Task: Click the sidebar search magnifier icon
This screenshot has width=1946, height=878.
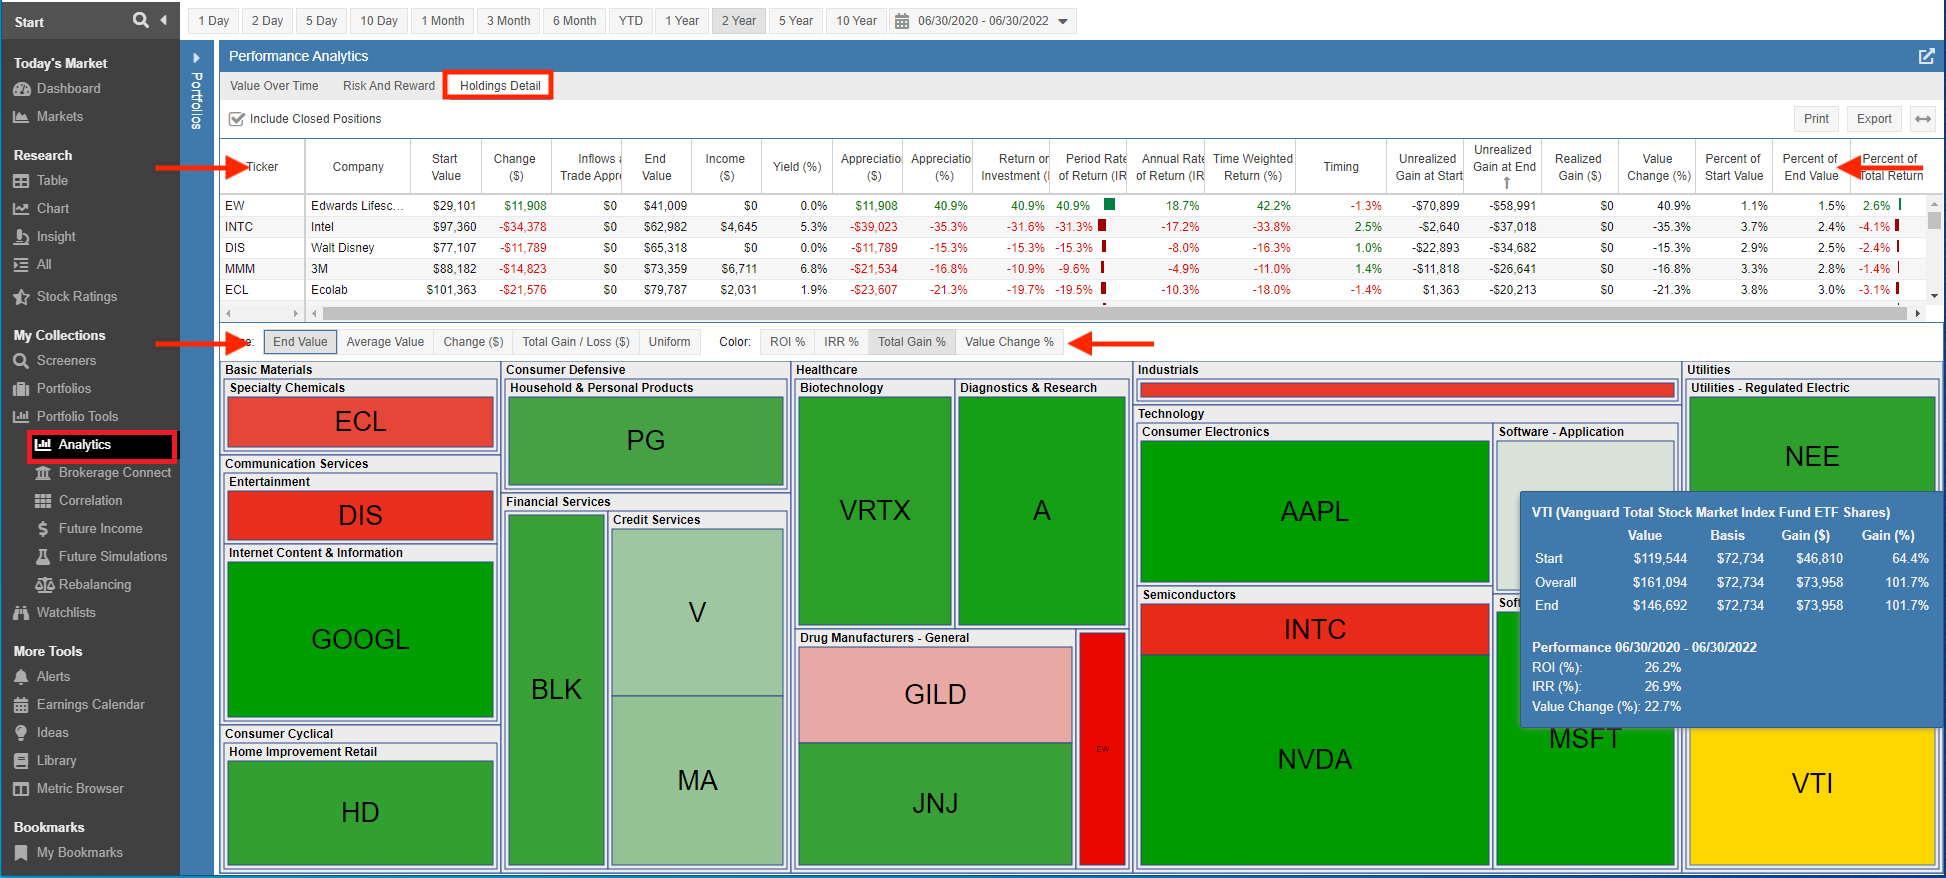Action: click(141, 20)
